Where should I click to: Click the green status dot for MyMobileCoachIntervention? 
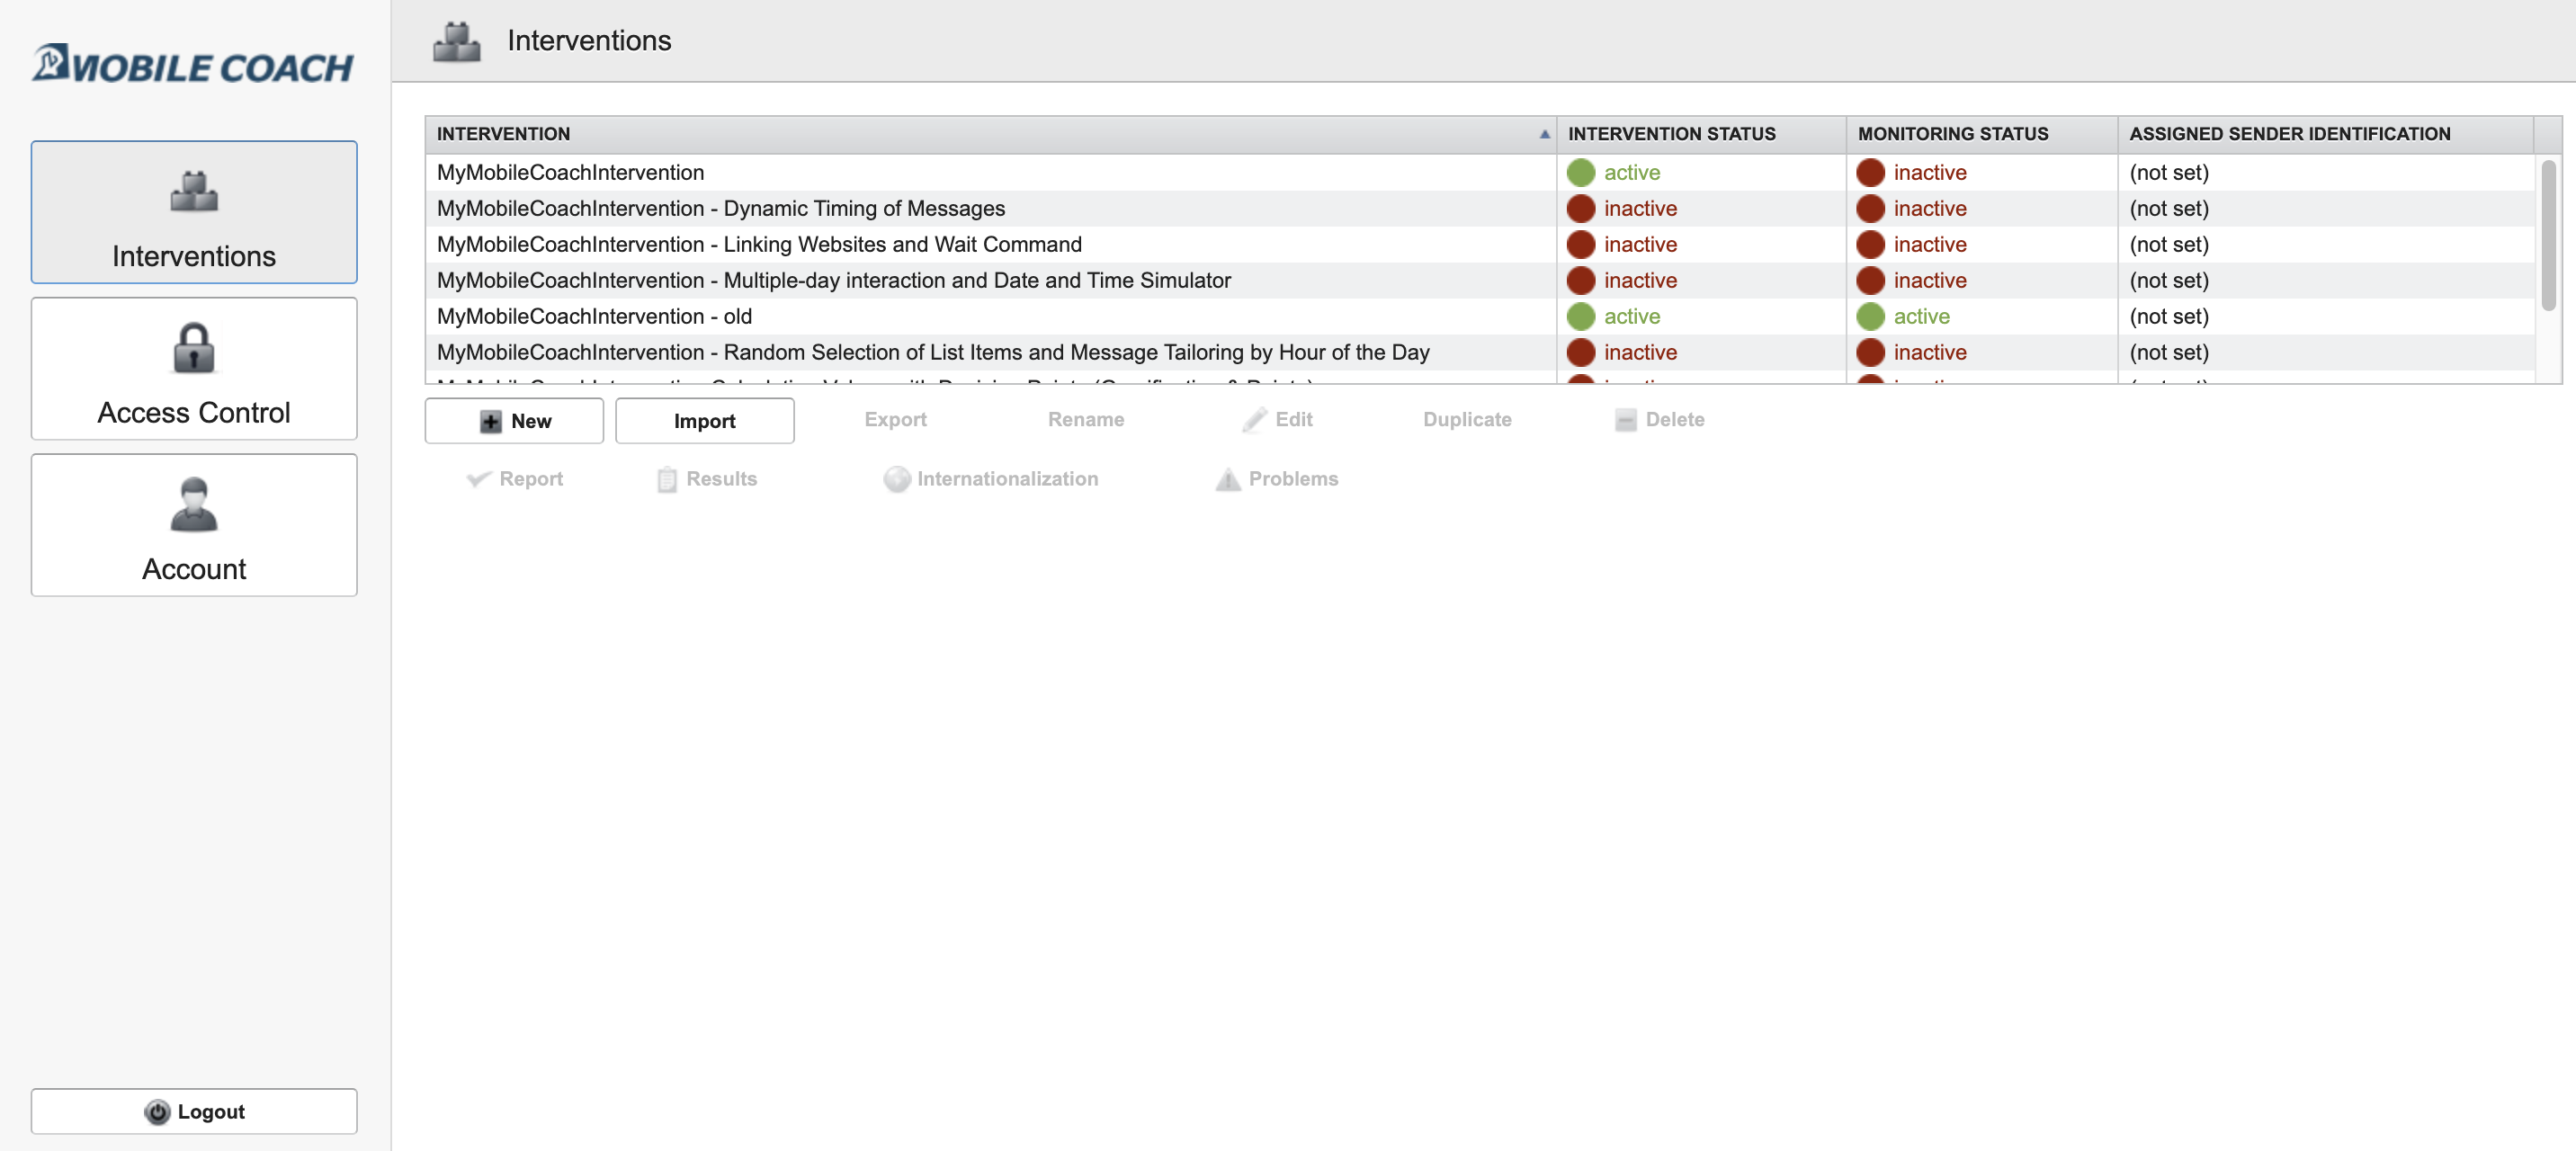(1580, 172)
